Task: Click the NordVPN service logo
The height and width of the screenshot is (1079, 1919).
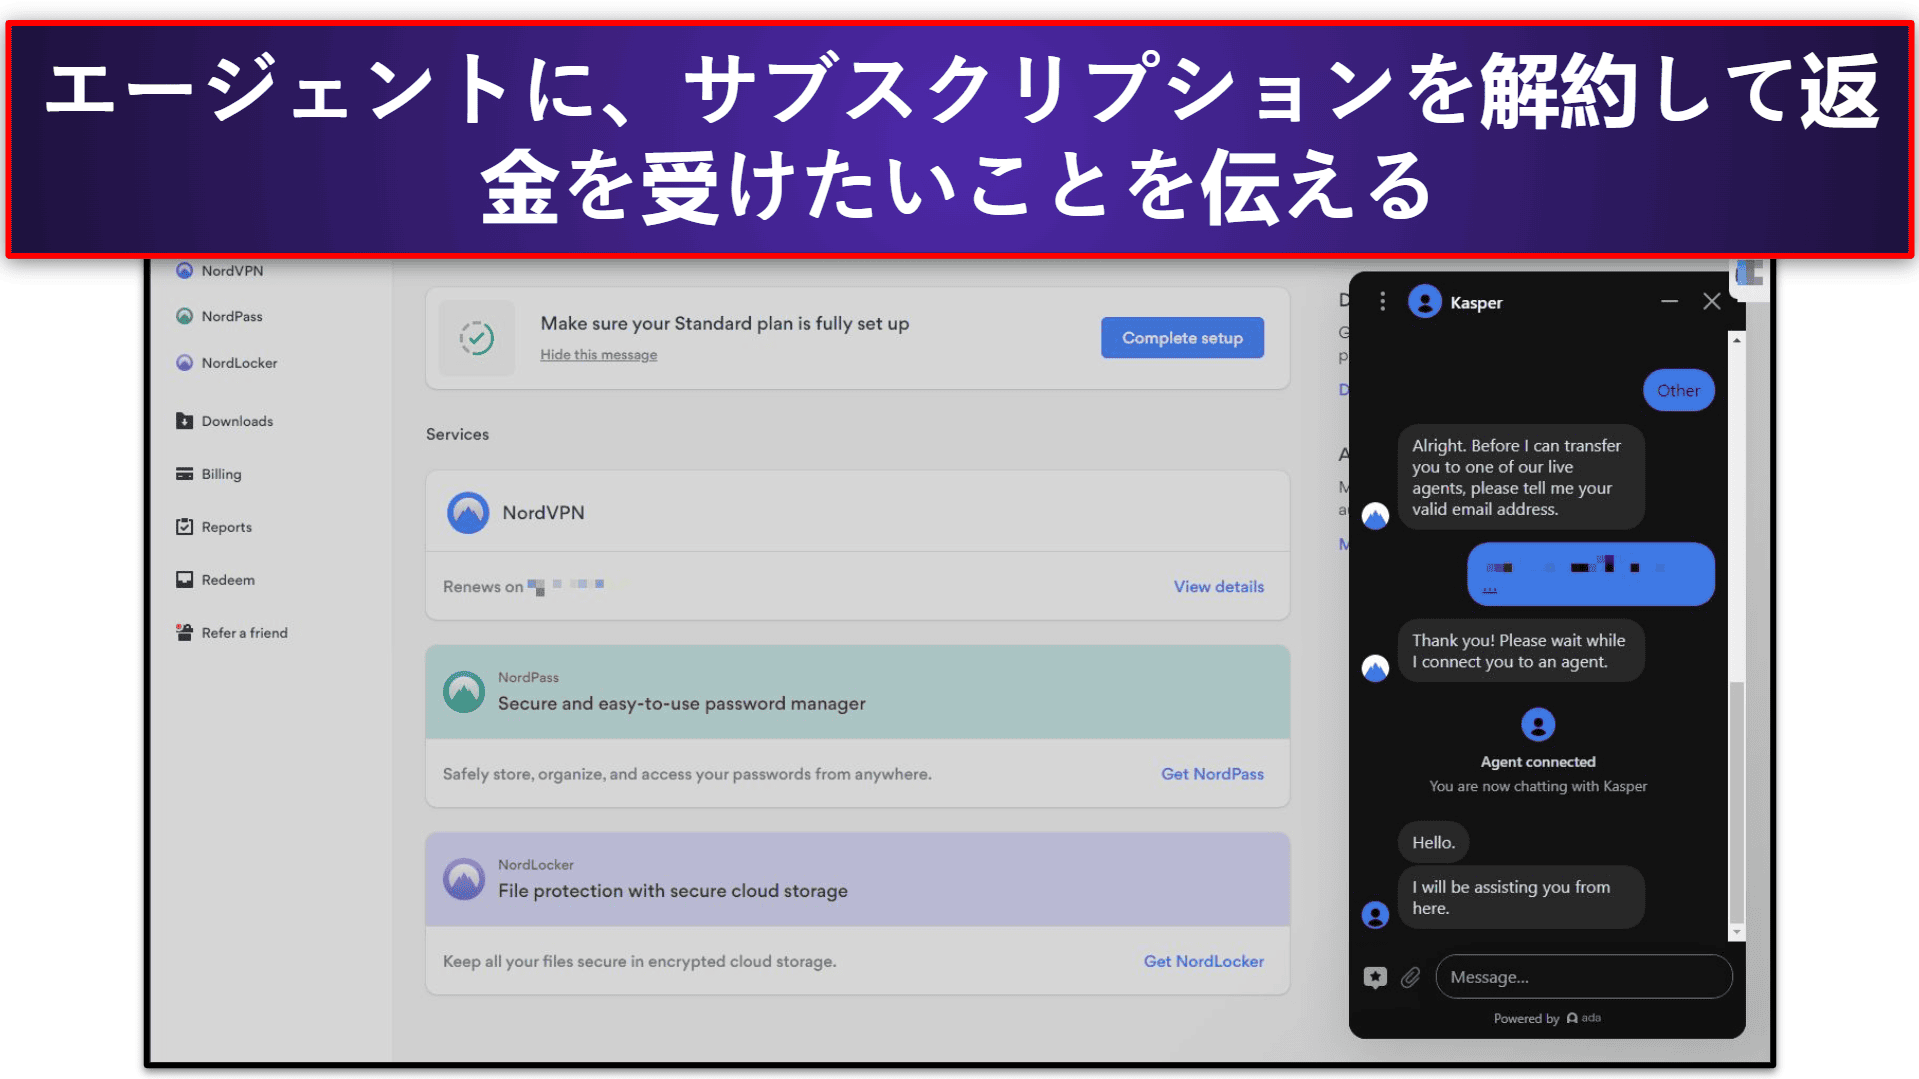Action: (467, 513)
